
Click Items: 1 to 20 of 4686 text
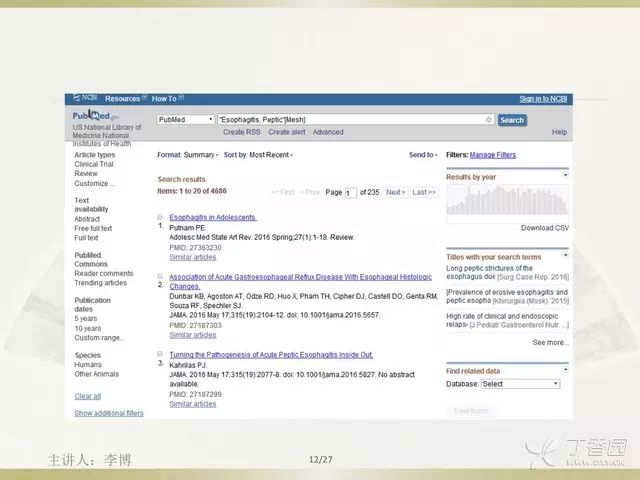point(192,191)
